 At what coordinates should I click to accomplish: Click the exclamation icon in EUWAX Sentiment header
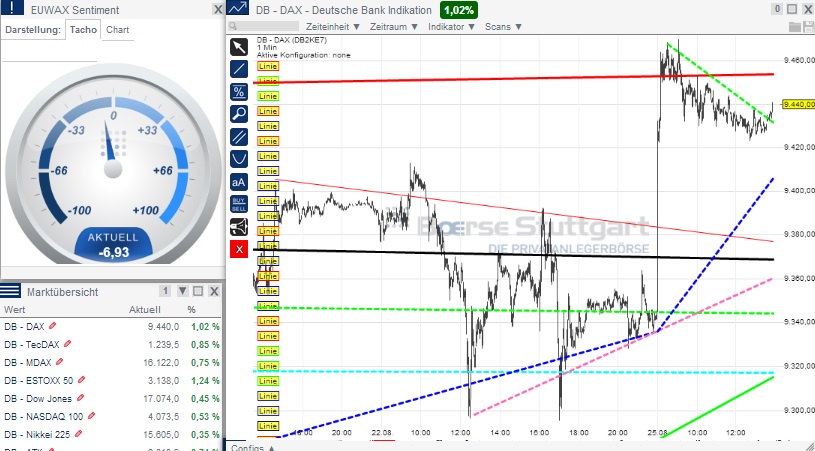point(12,8)
